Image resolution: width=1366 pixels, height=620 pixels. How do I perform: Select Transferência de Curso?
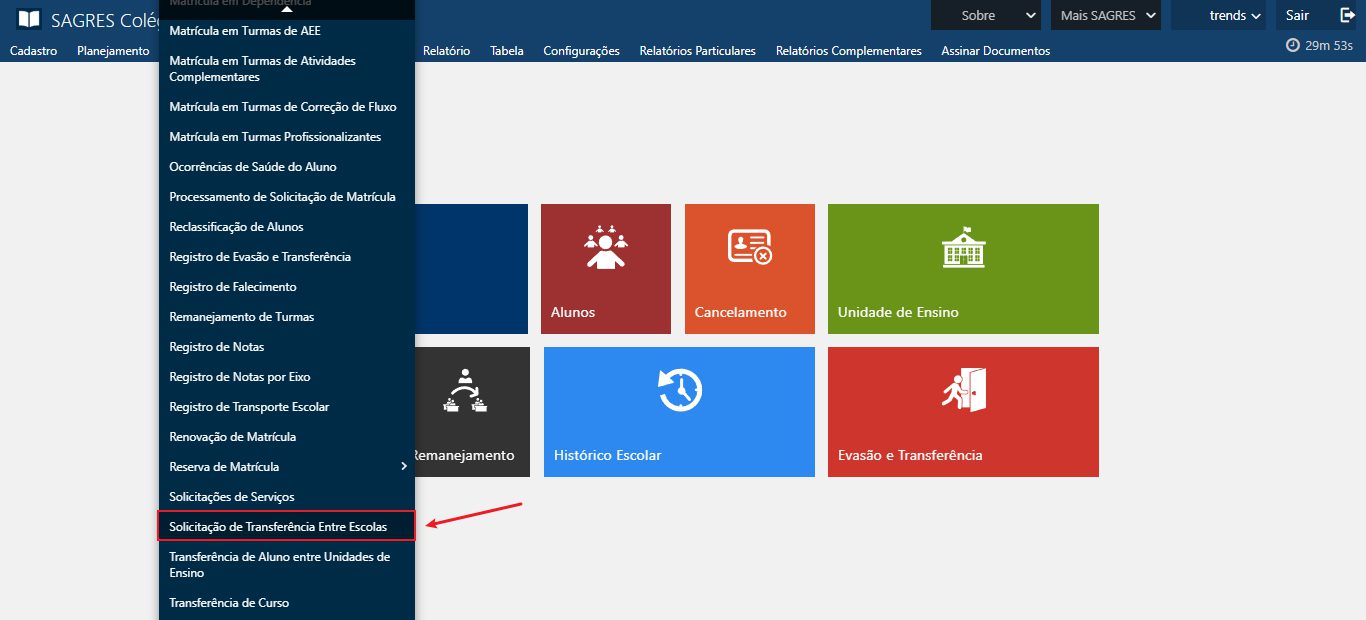[x=286, y=603]
